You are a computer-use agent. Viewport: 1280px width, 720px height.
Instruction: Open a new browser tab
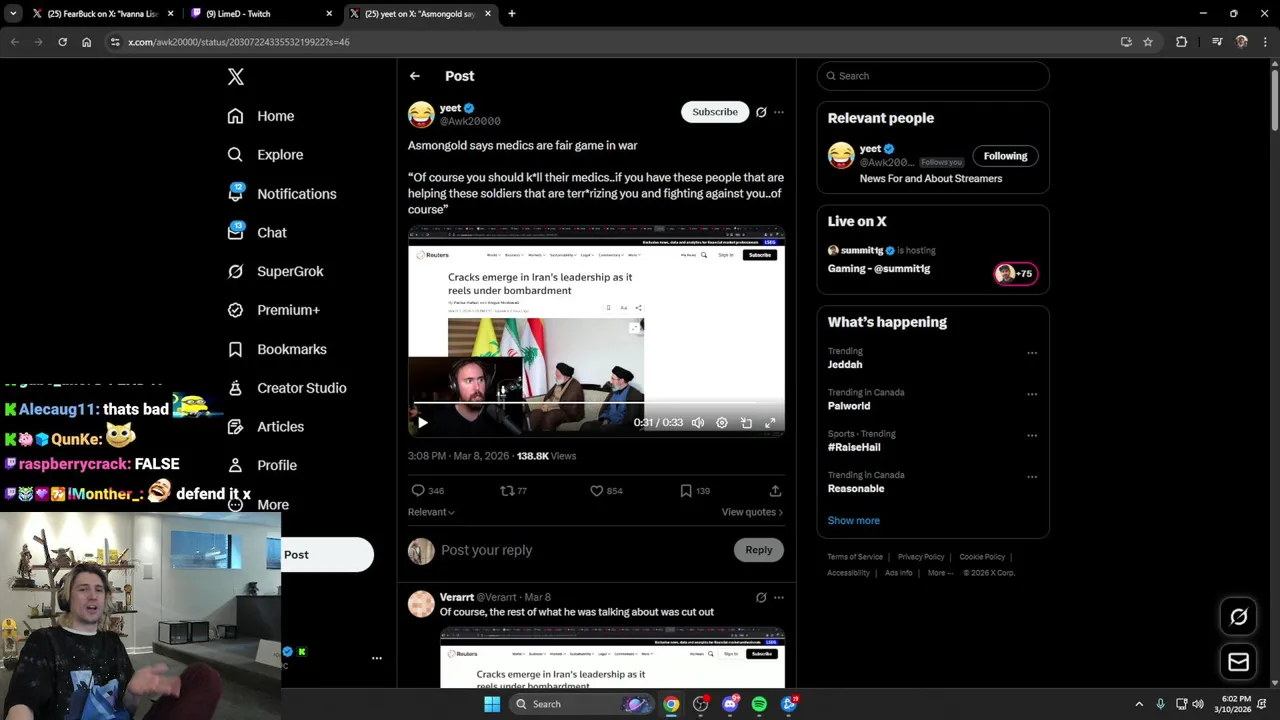tap(512, 14)
